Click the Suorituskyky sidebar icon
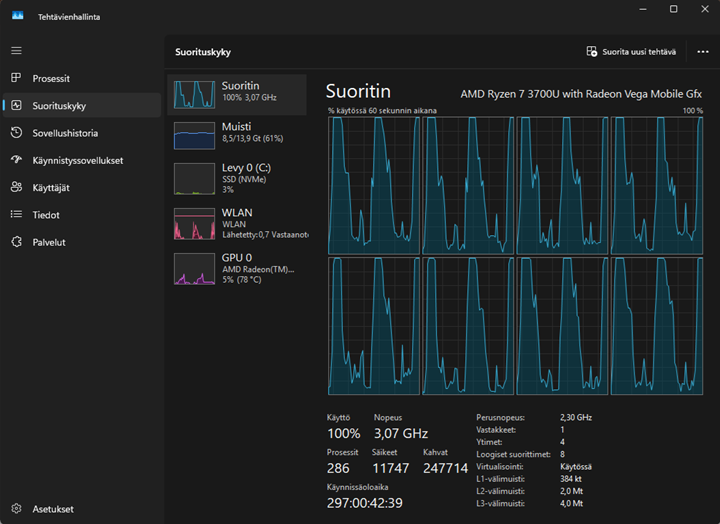 pyautogui.click(x=16, y=105)
